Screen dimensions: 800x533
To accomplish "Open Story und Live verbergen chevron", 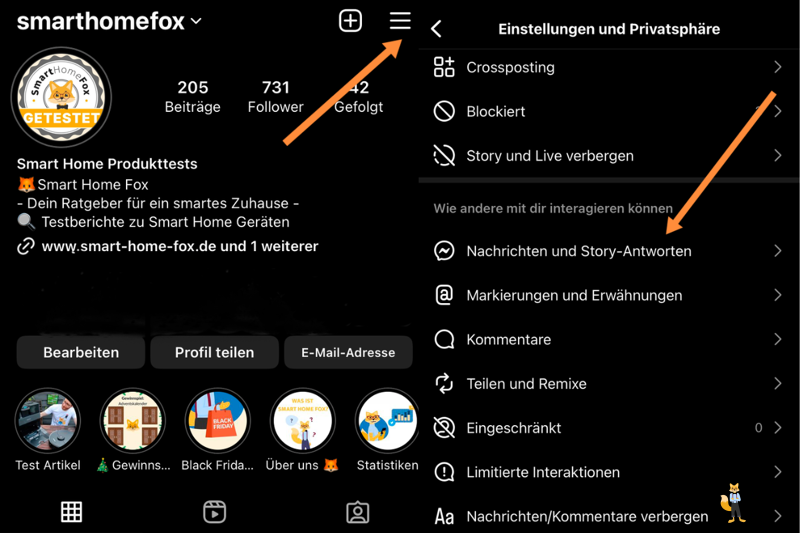I will point(777,156).
